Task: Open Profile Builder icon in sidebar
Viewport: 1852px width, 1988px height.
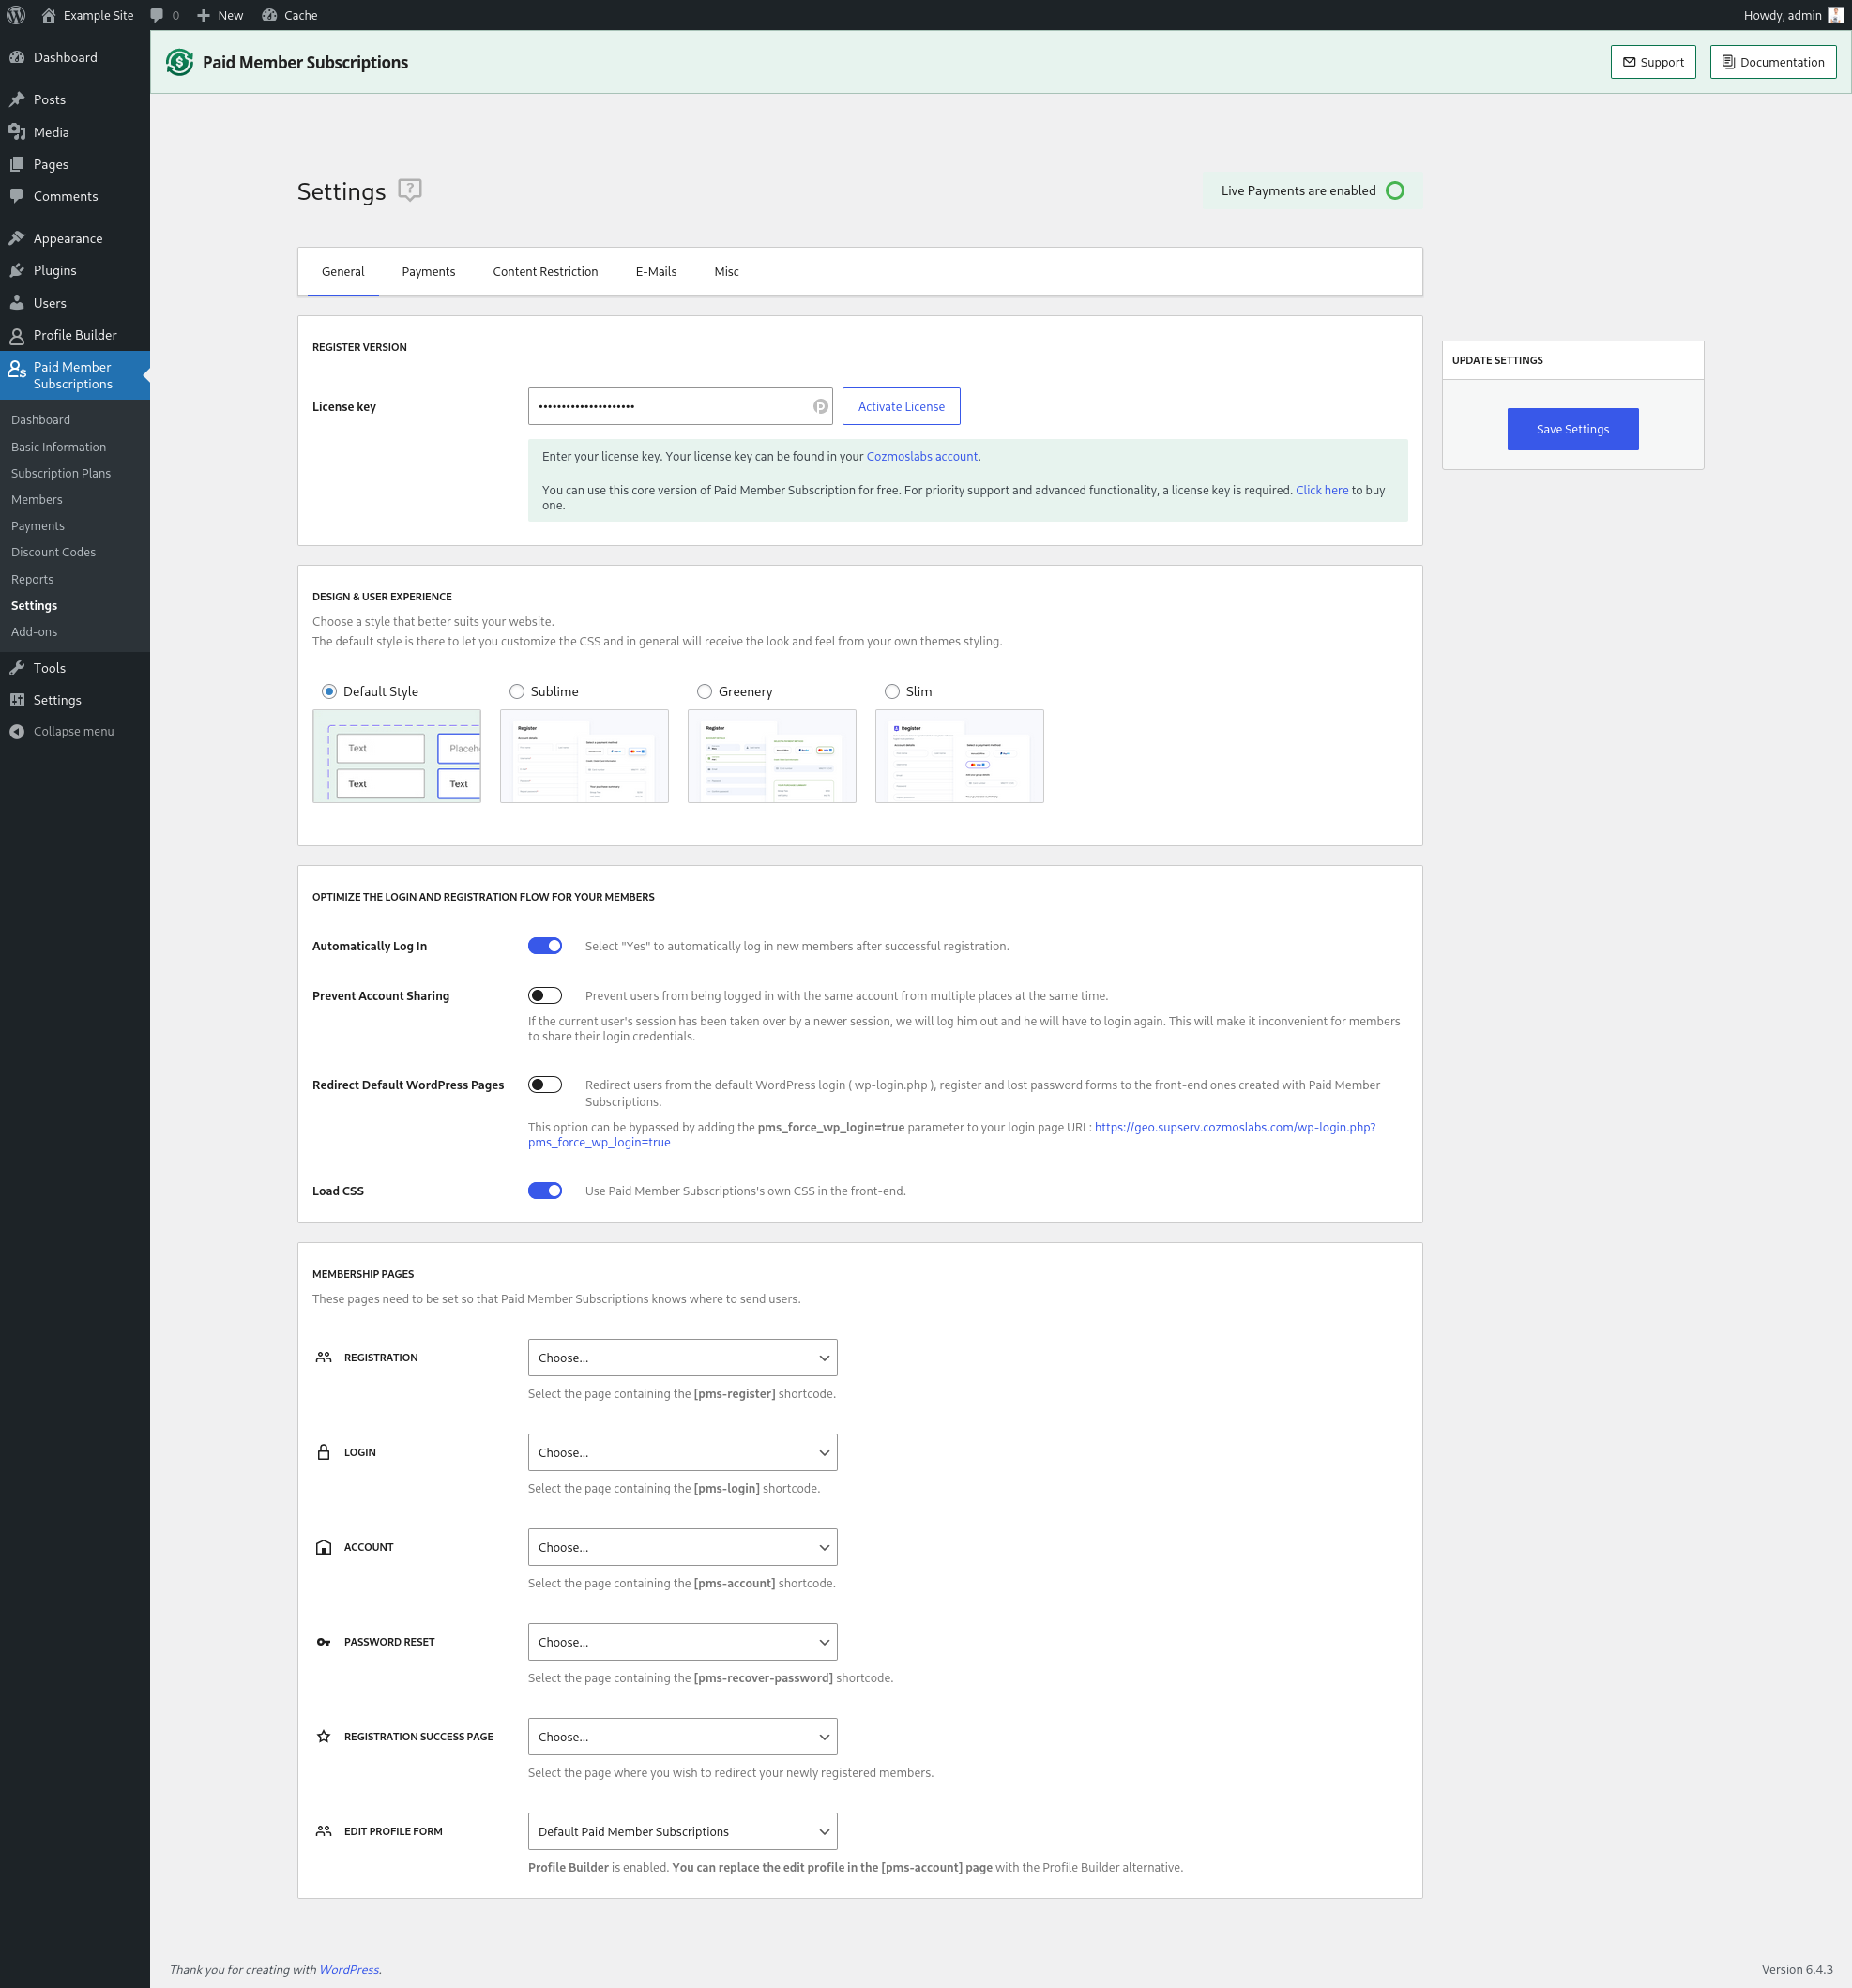Action: [x=17, y=335]
